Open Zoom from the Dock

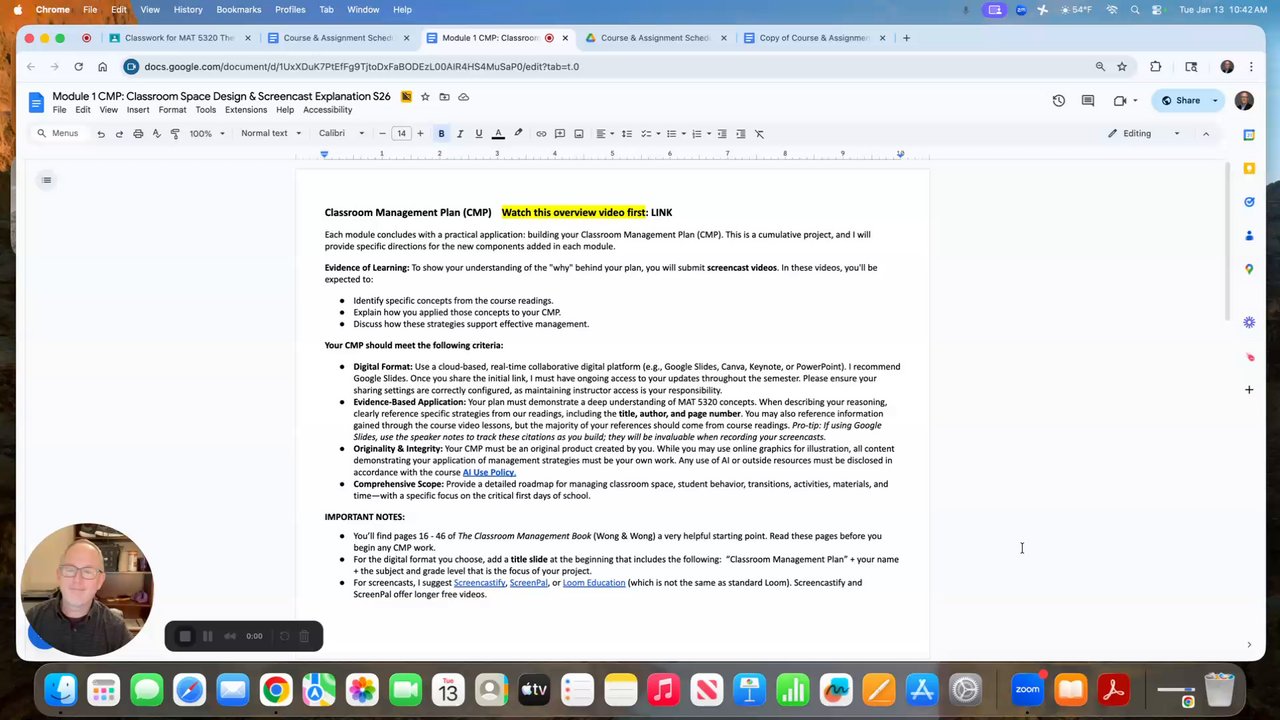(1027, 689)
